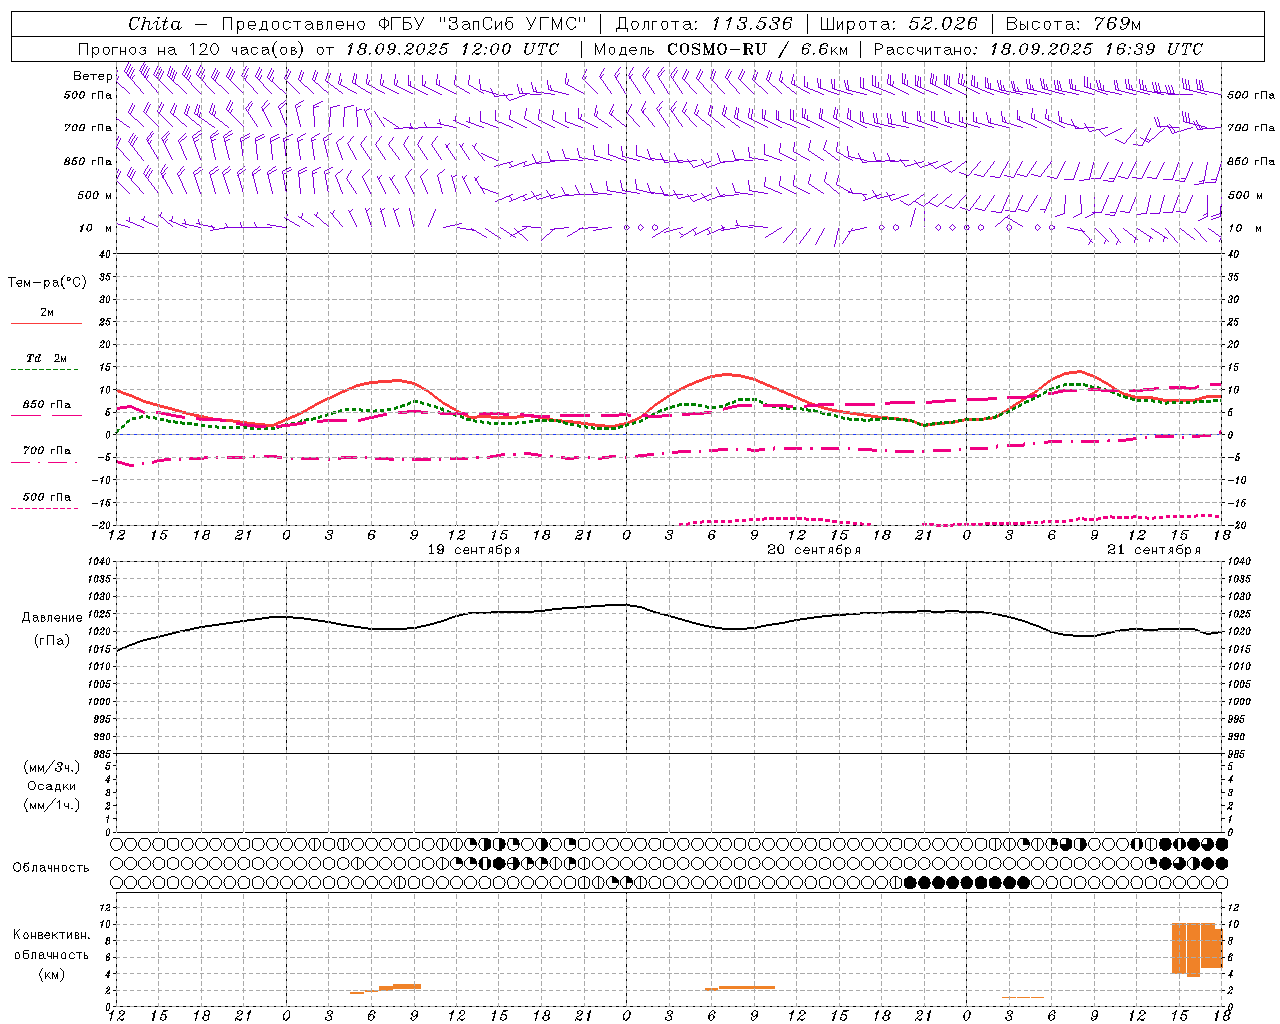Click the right '700 гПа' wind level label
The height and width of the screenshot is (1024, 1280).
pos(1251,128)
